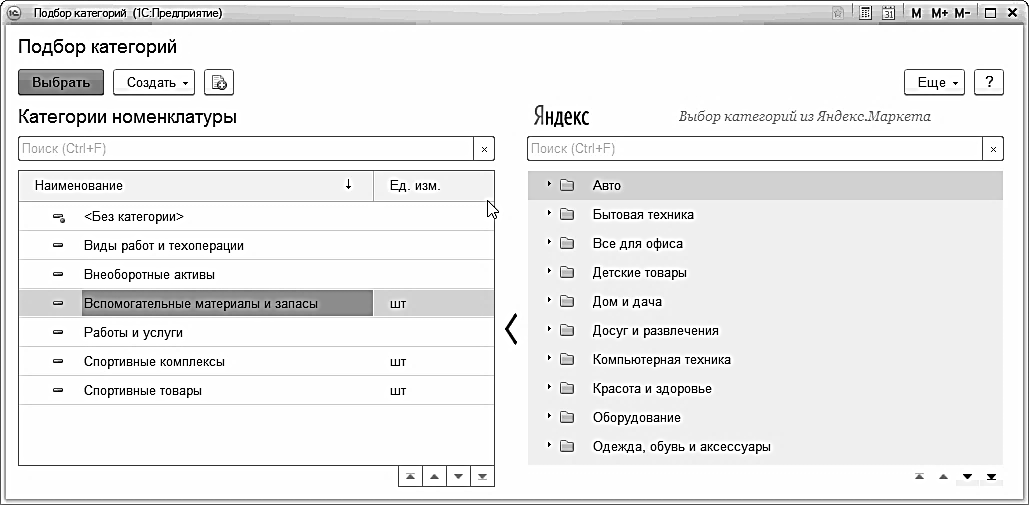Image resolution: width=1029 pixels, height=505 pixels.
Task: Click the create-by-copy icon next to Создать
Action: [x=218, y=82]
